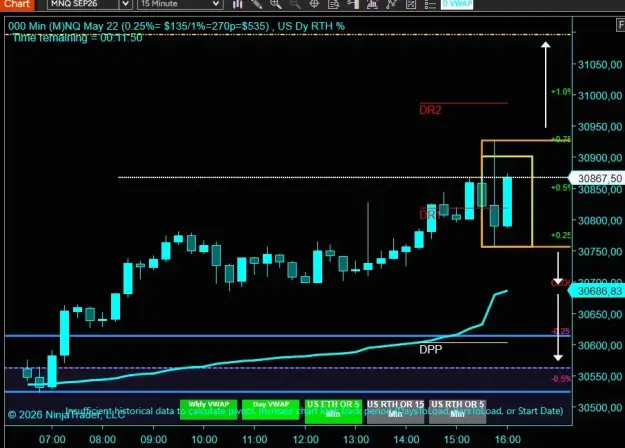Click the +0.25 level label
Viewport: 625px width, 448px height.
tap(561, 236)
